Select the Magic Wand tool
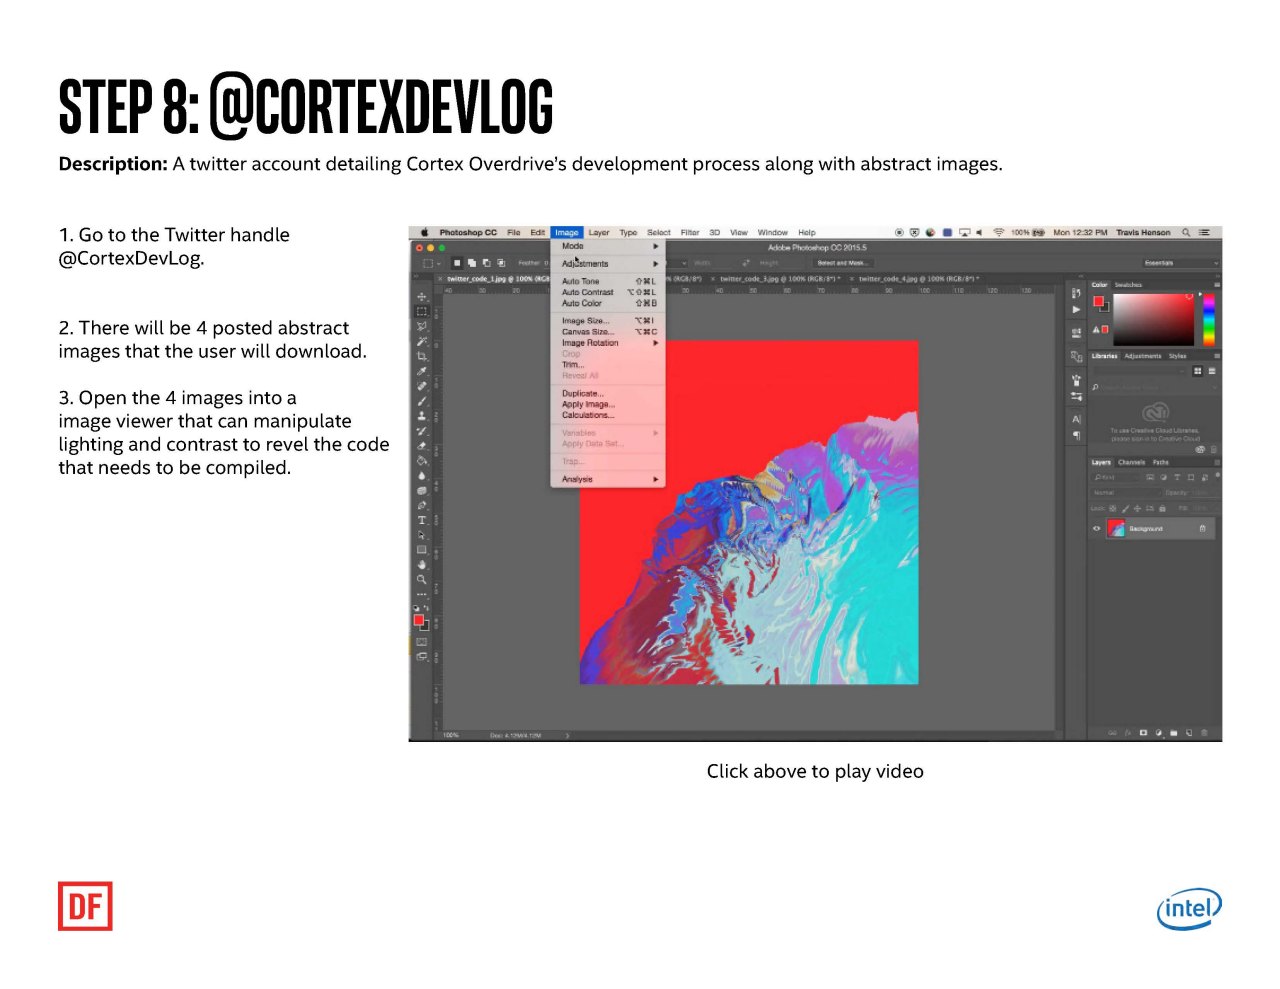This screenshot has width=1280, height=989. (x=422, y=341)
